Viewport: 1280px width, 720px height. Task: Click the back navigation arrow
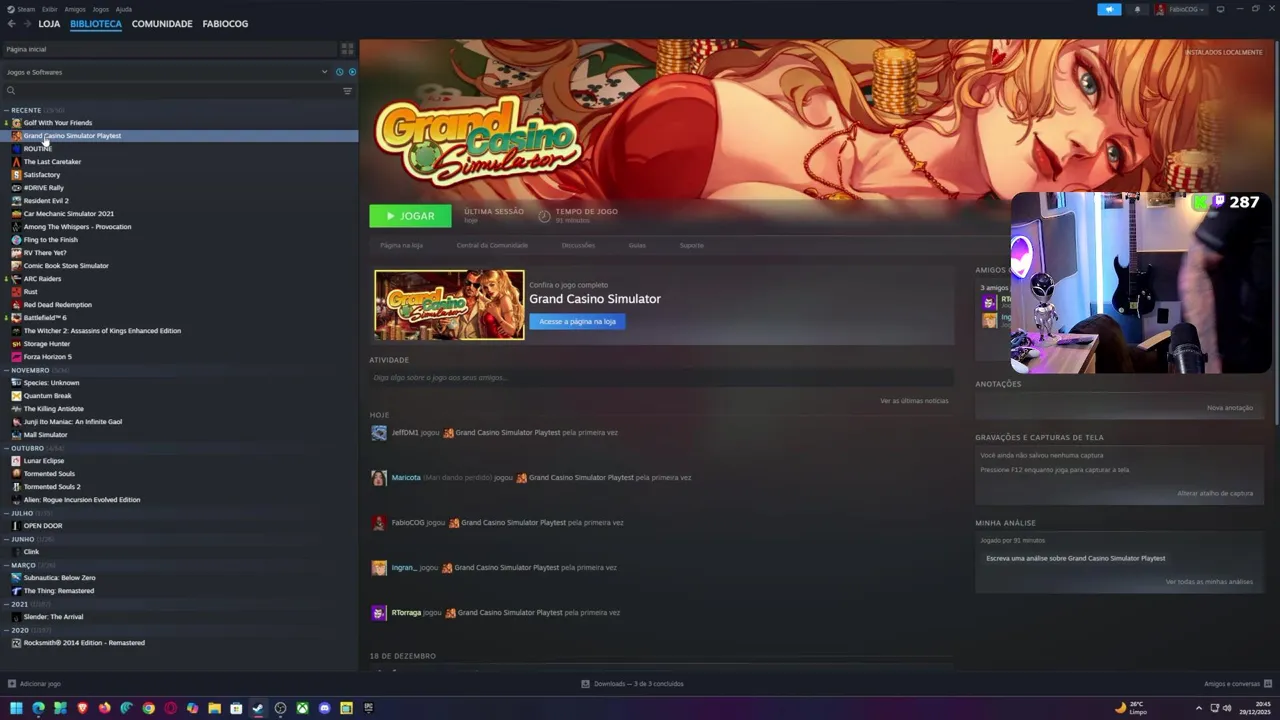click(x=11, y=23)
